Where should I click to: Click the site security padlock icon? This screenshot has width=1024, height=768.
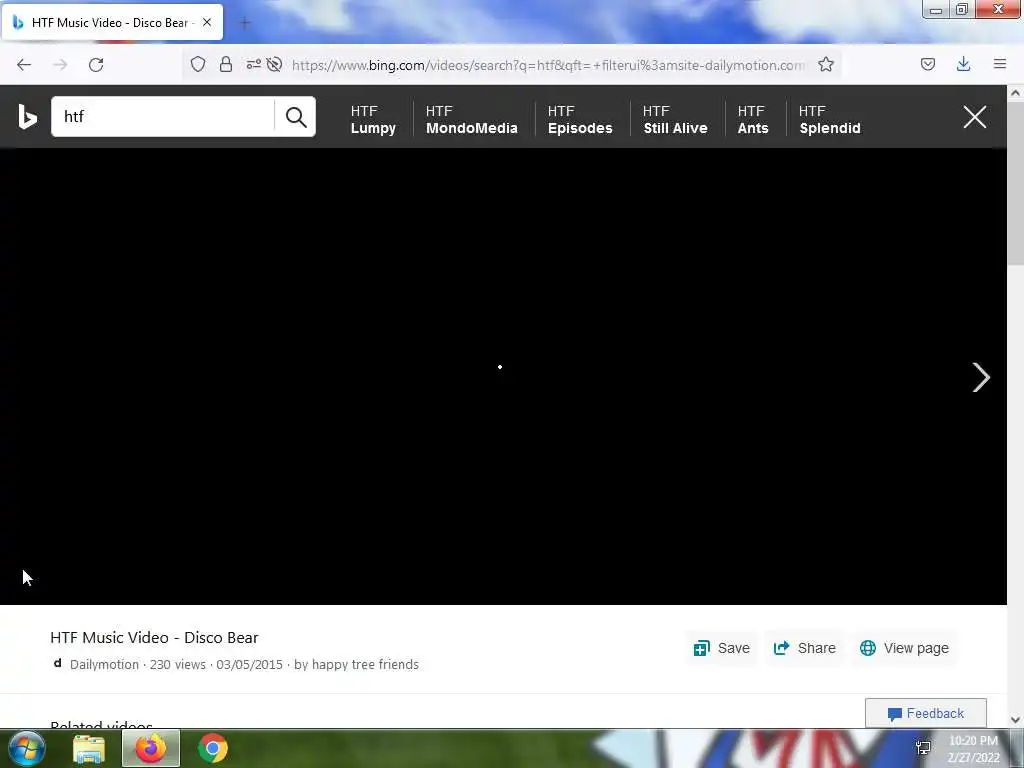[226, 64]
